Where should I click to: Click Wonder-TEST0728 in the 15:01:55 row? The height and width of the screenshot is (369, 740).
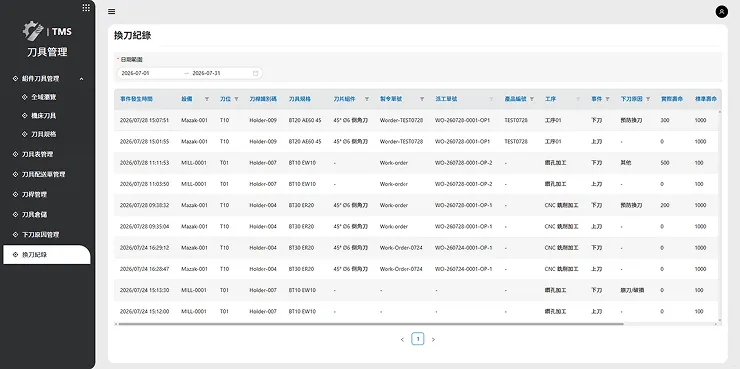(401, 142)
